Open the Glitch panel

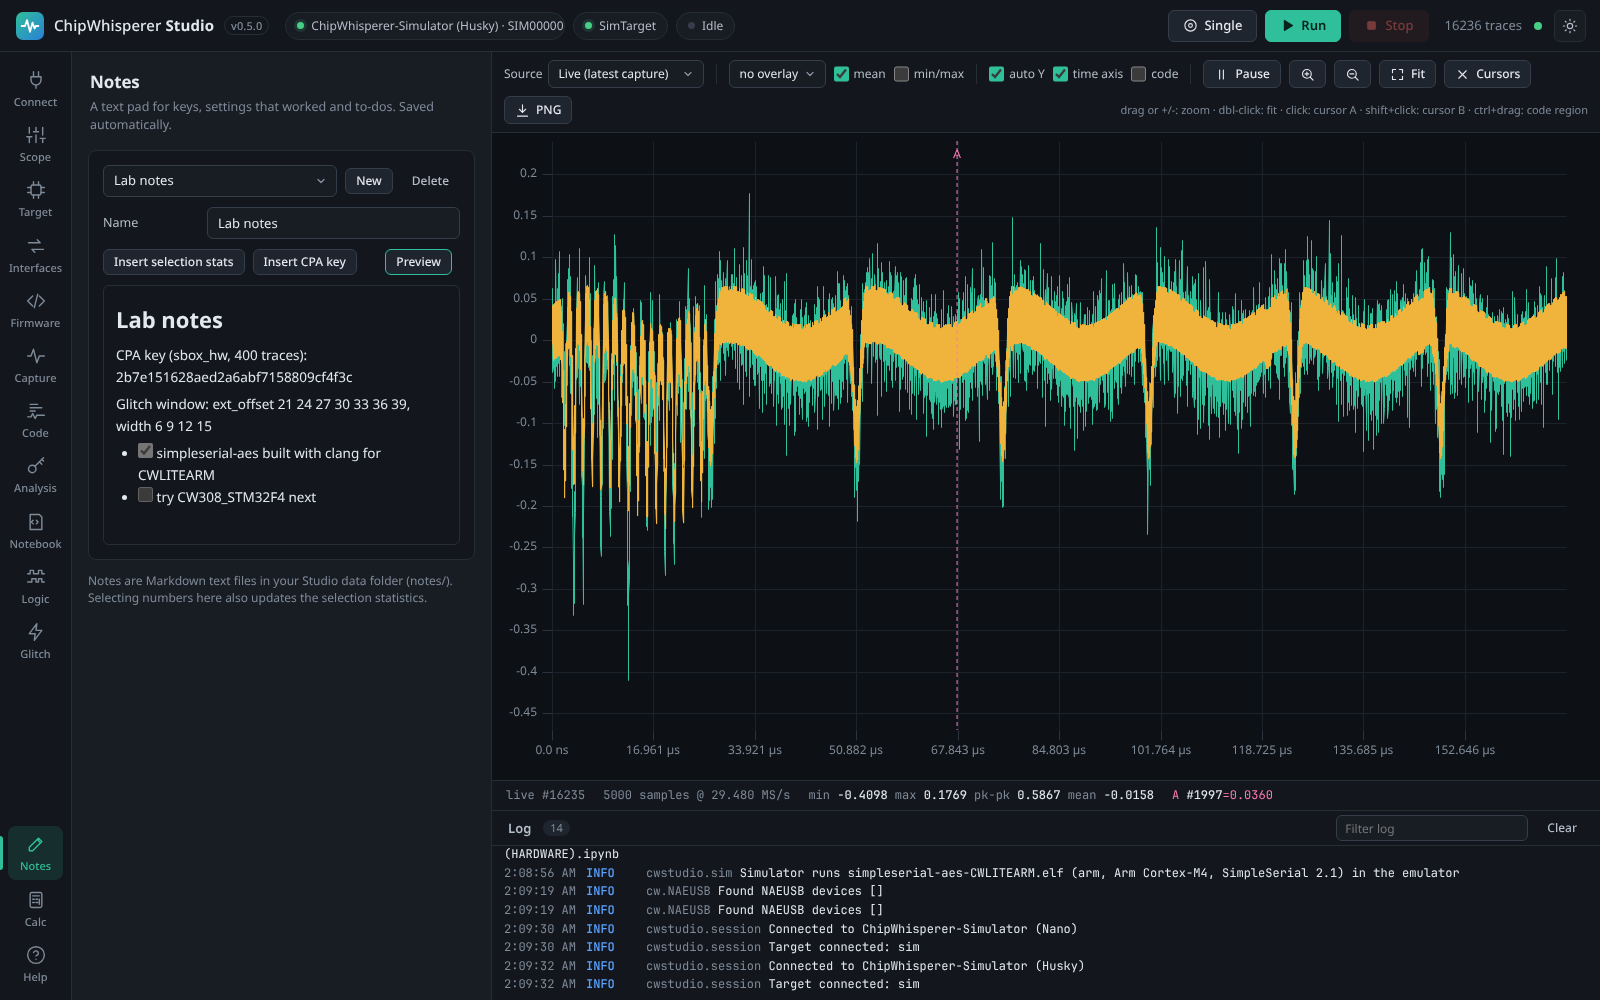pyautogui.click(x=35, y=641)
